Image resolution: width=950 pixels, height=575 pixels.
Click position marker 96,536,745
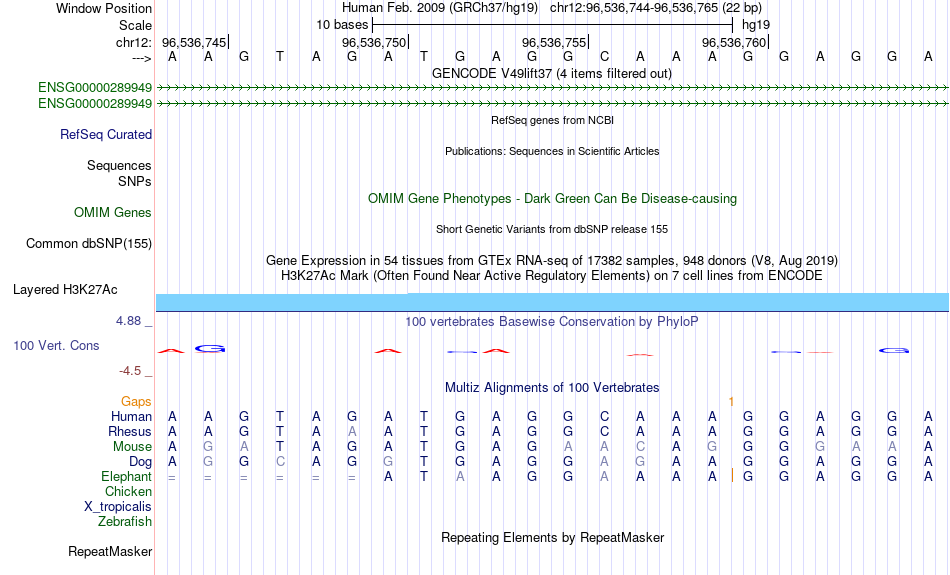[194, 42]
